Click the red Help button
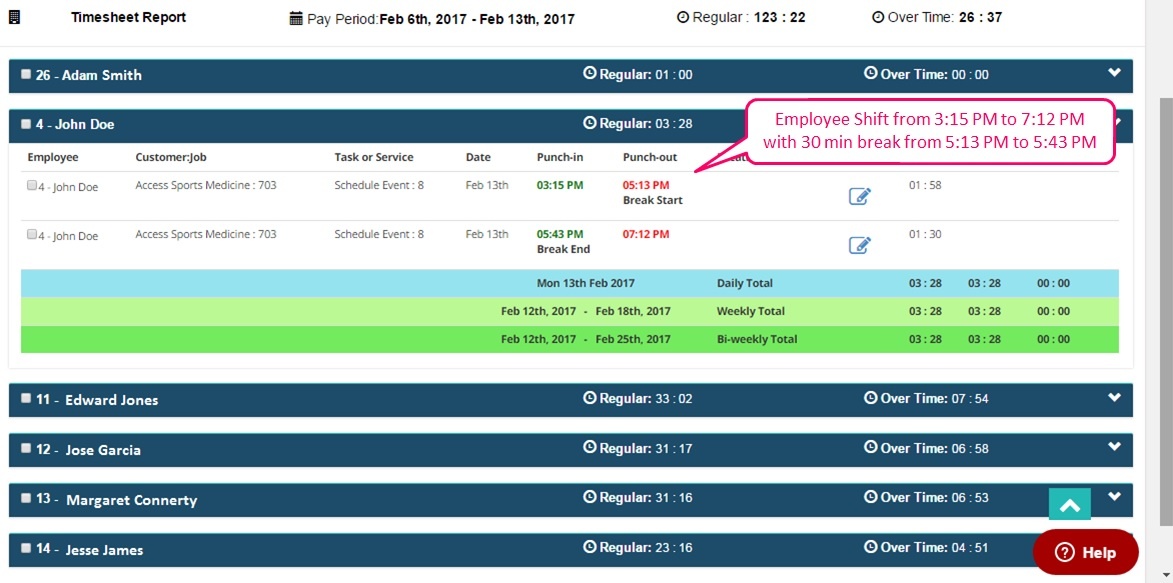 coord(1085,552)
